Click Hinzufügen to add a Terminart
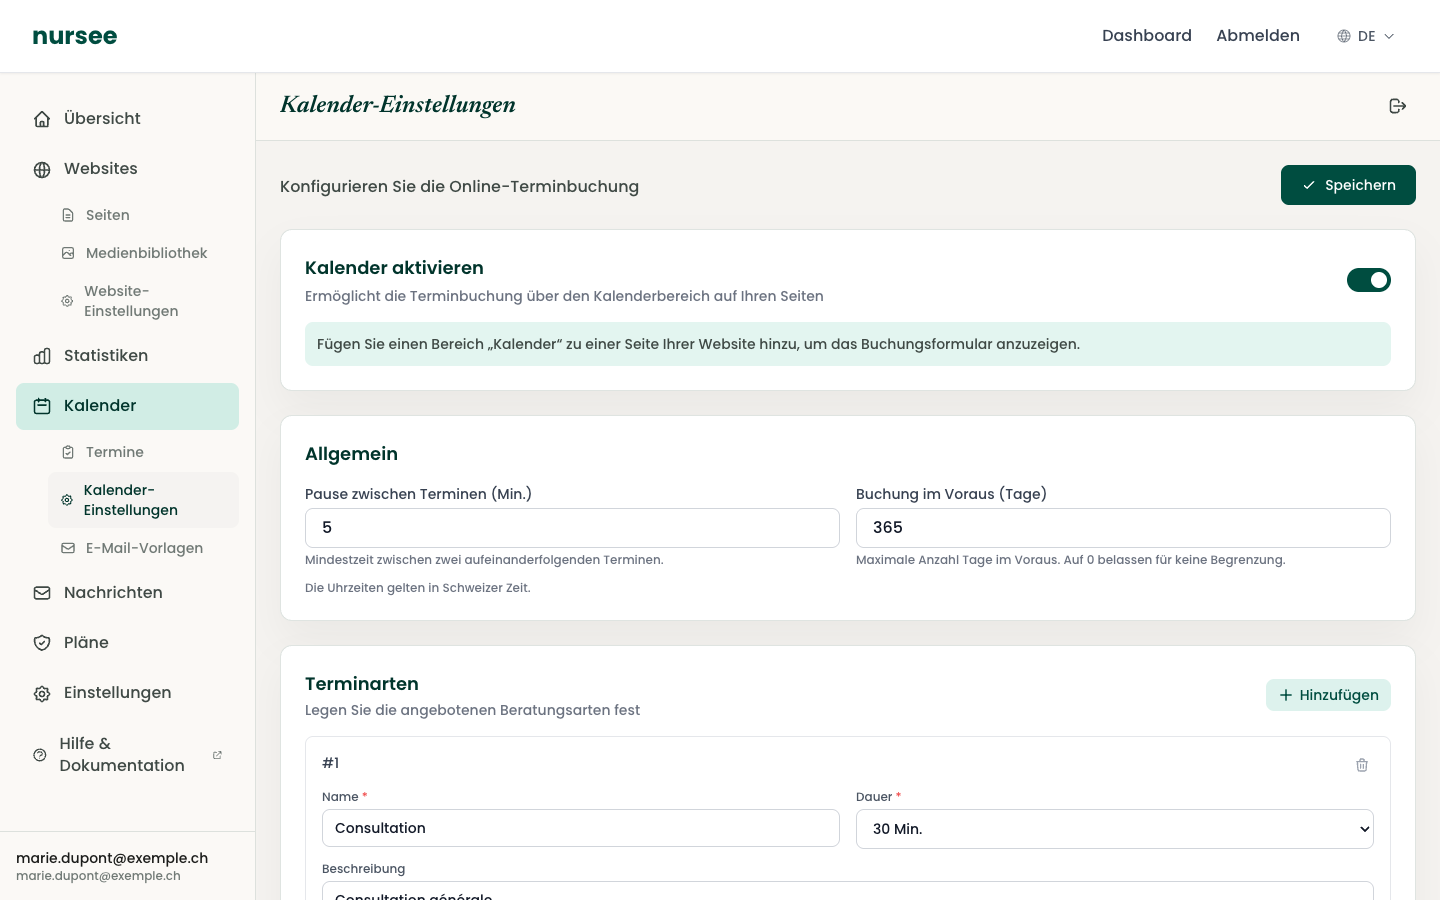 pos(1328,695)
